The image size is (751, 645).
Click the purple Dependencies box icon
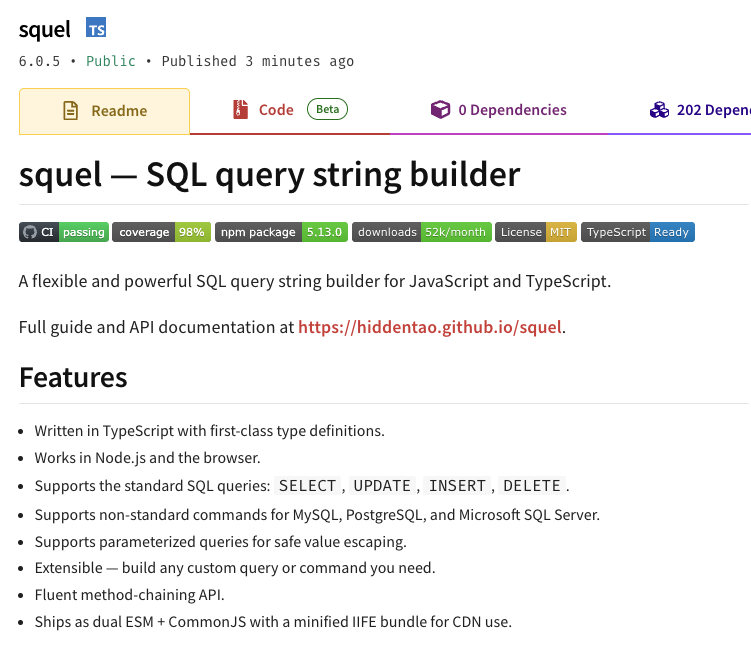point(440,110)
